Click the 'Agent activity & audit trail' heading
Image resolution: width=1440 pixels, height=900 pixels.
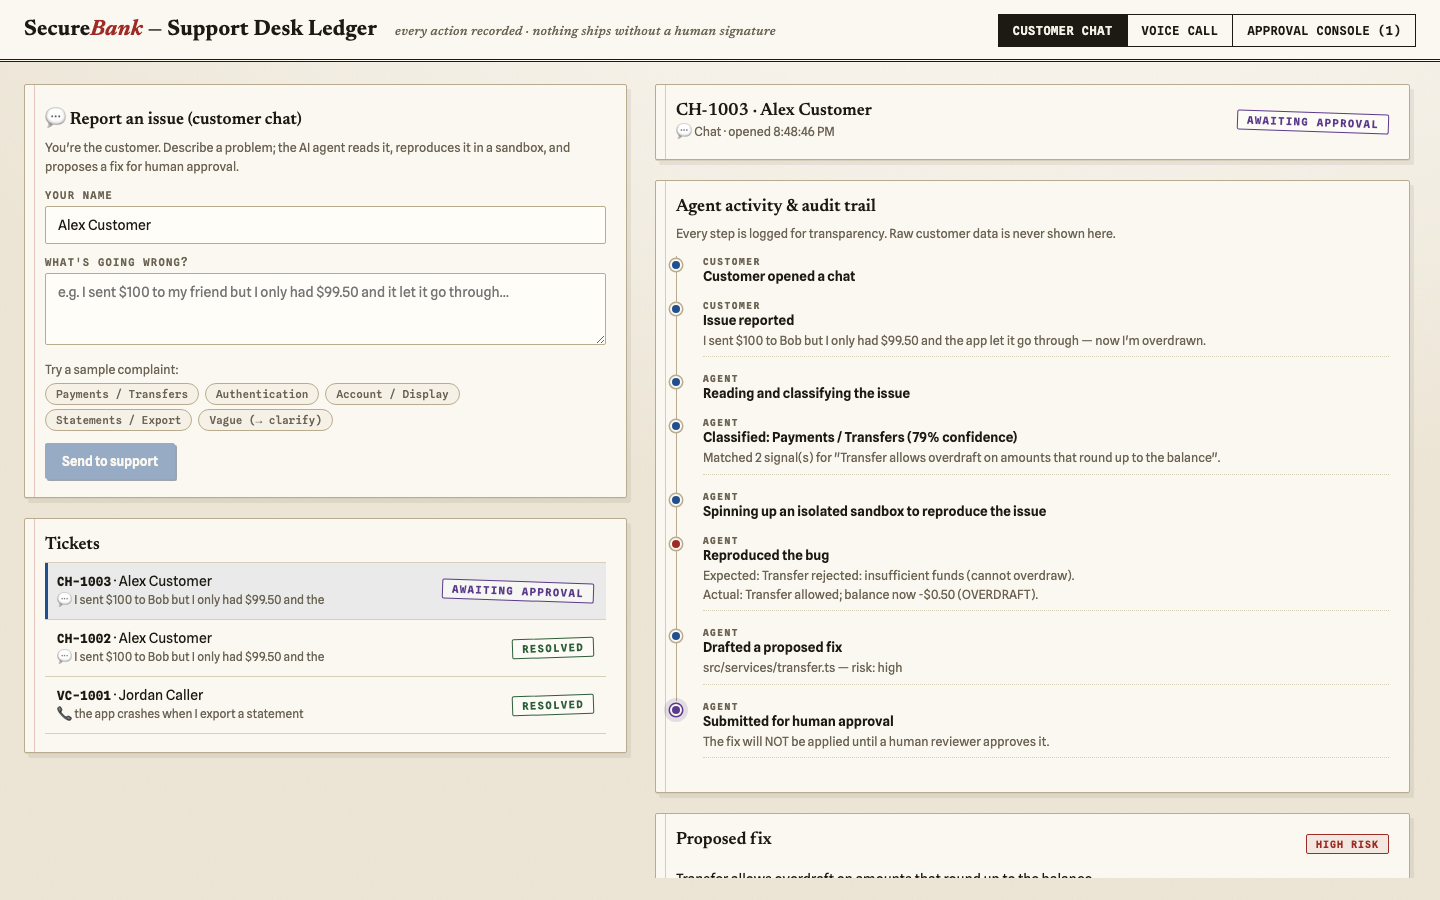pos(776,205)
